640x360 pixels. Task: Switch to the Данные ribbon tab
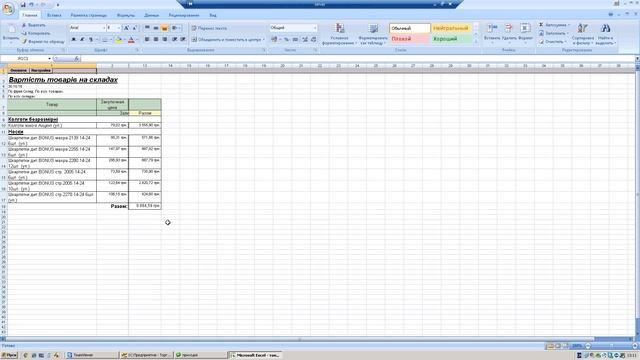point(151,15)
